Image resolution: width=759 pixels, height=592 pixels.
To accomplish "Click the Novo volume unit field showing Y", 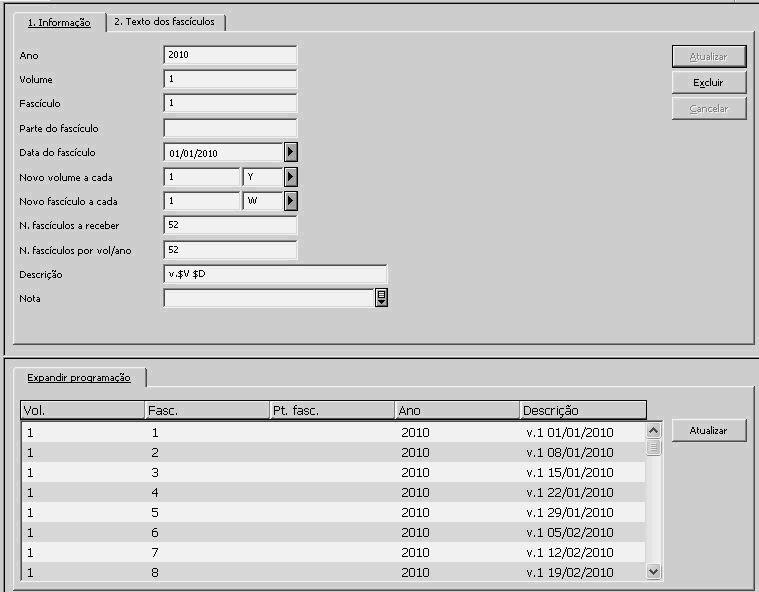I will pos(263,177).
